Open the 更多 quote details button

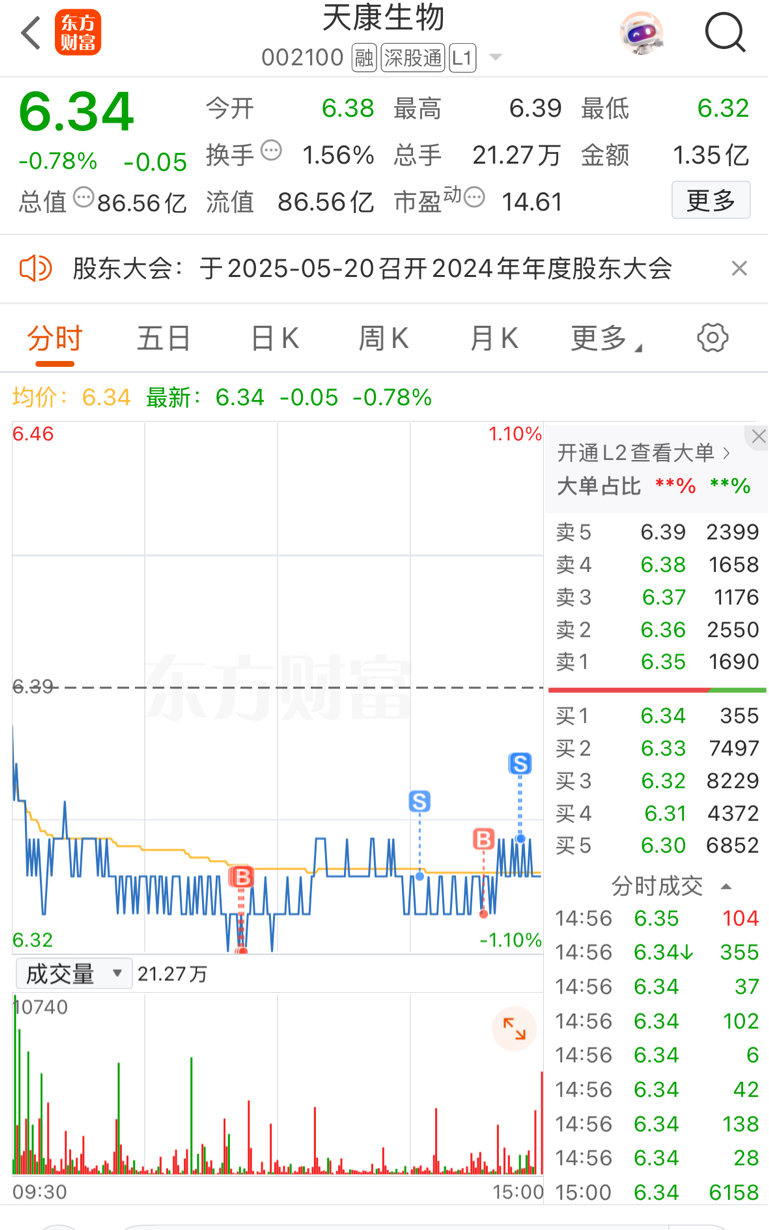click(x=711, y=200)
